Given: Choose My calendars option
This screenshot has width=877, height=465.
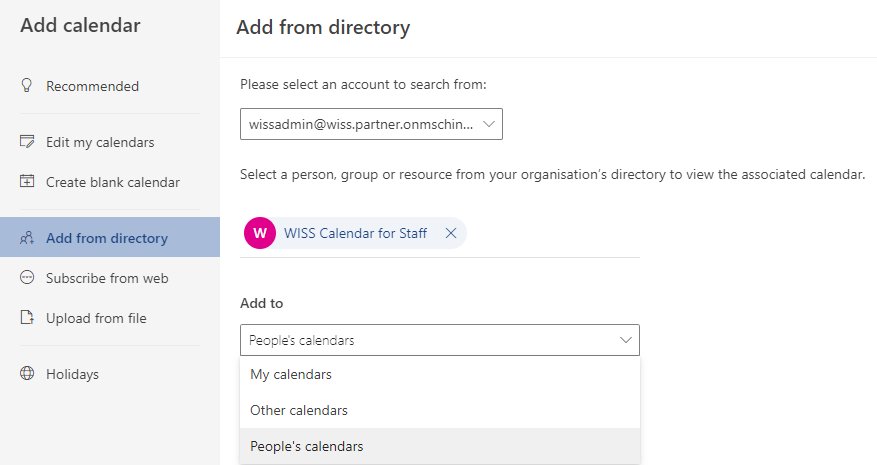Looking at the screenshot, I should pyautogui.click(x=440, y=374).
